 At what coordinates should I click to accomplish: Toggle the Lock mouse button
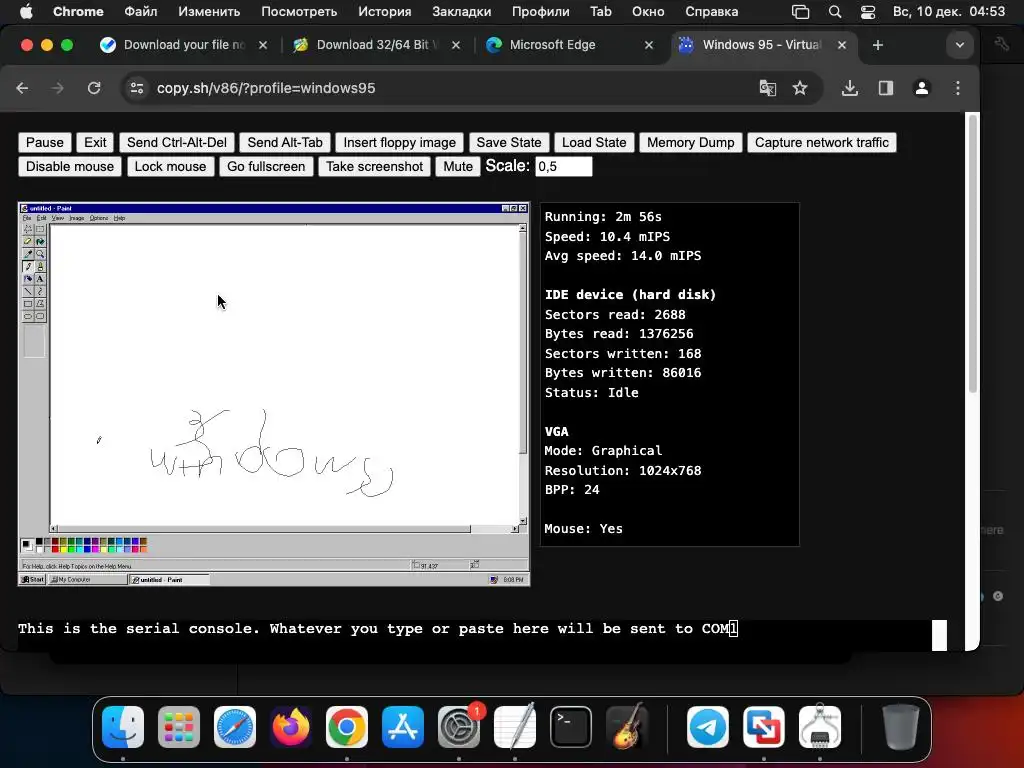[x=170, y=167]
